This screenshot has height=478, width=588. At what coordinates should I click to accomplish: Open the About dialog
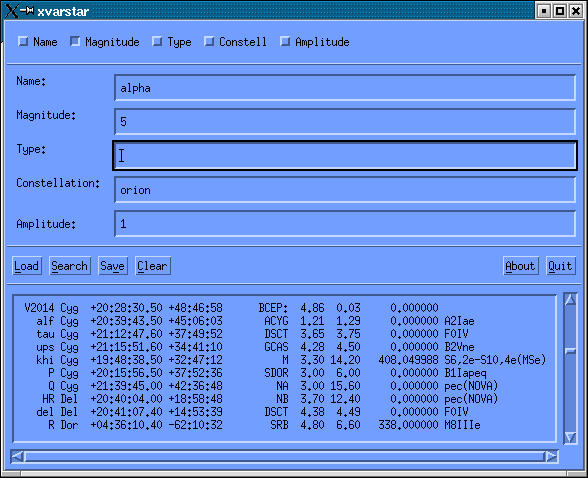[x=520, y=266]
